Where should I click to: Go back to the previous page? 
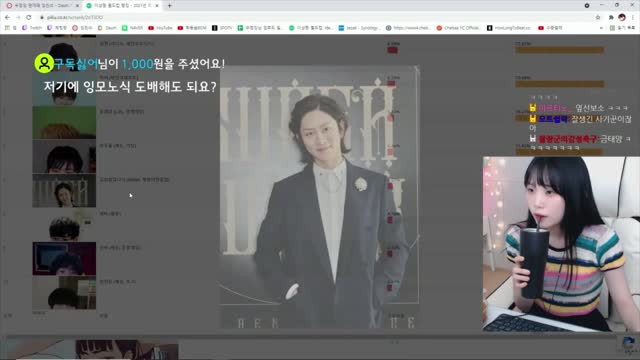(7, 18)
